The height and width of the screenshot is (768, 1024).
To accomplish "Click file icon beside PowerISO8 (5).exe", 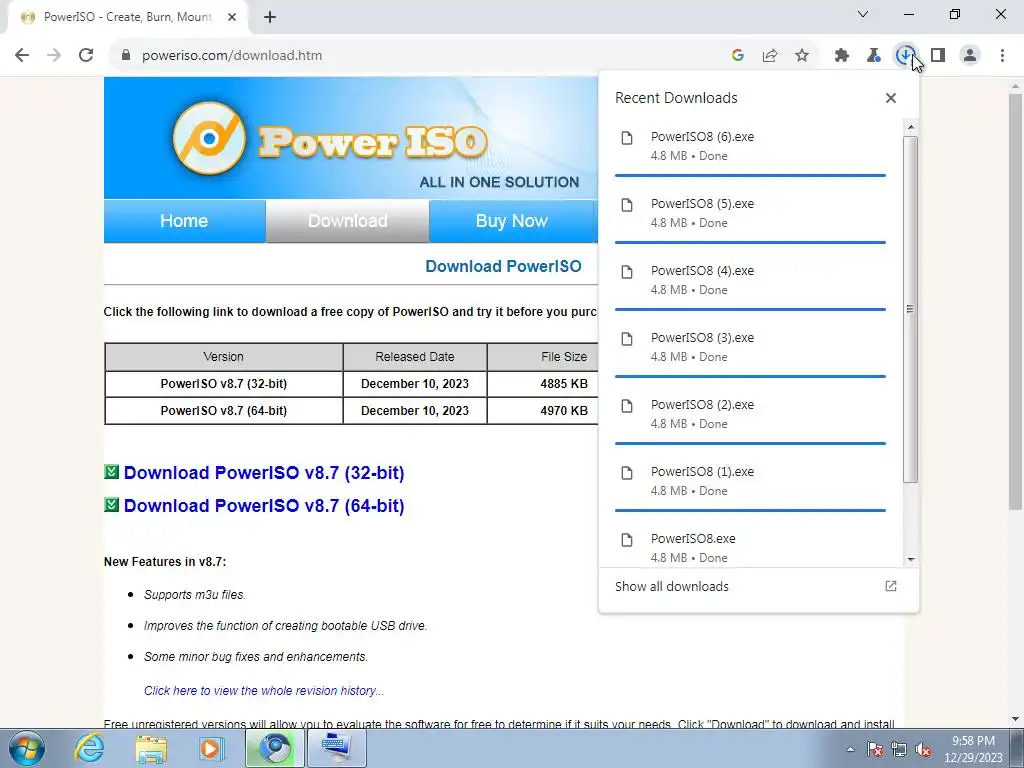I will coord(627,205).
